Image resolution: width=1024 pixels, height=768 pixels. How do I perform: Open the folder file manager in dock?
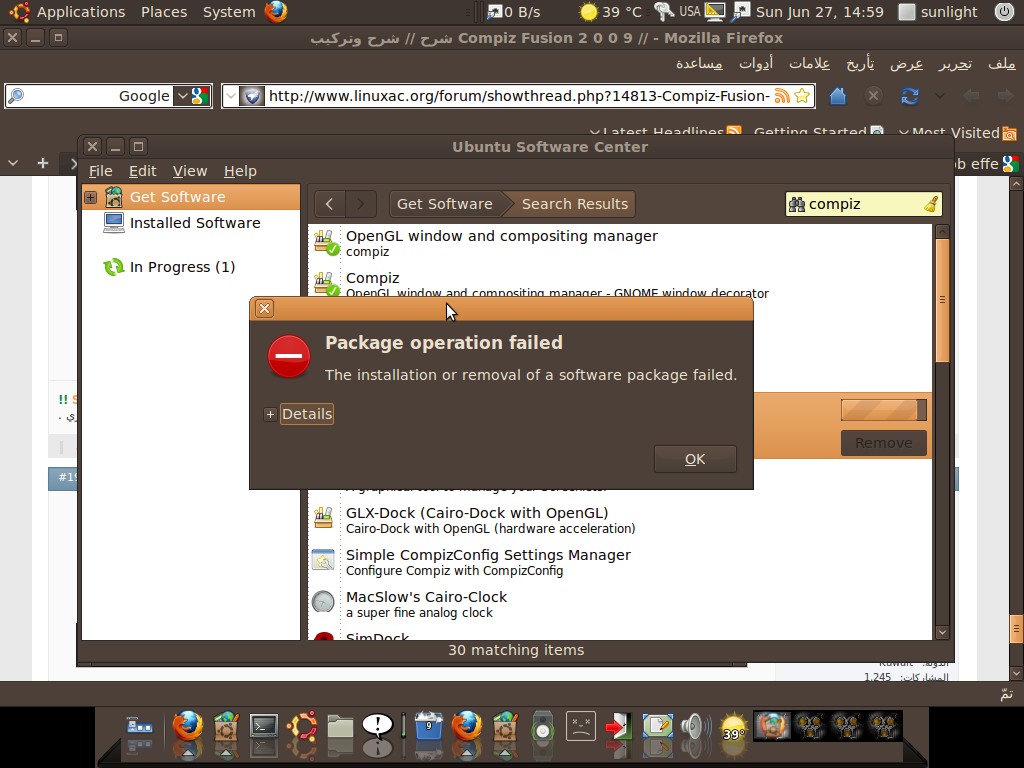tap(340, 727)
